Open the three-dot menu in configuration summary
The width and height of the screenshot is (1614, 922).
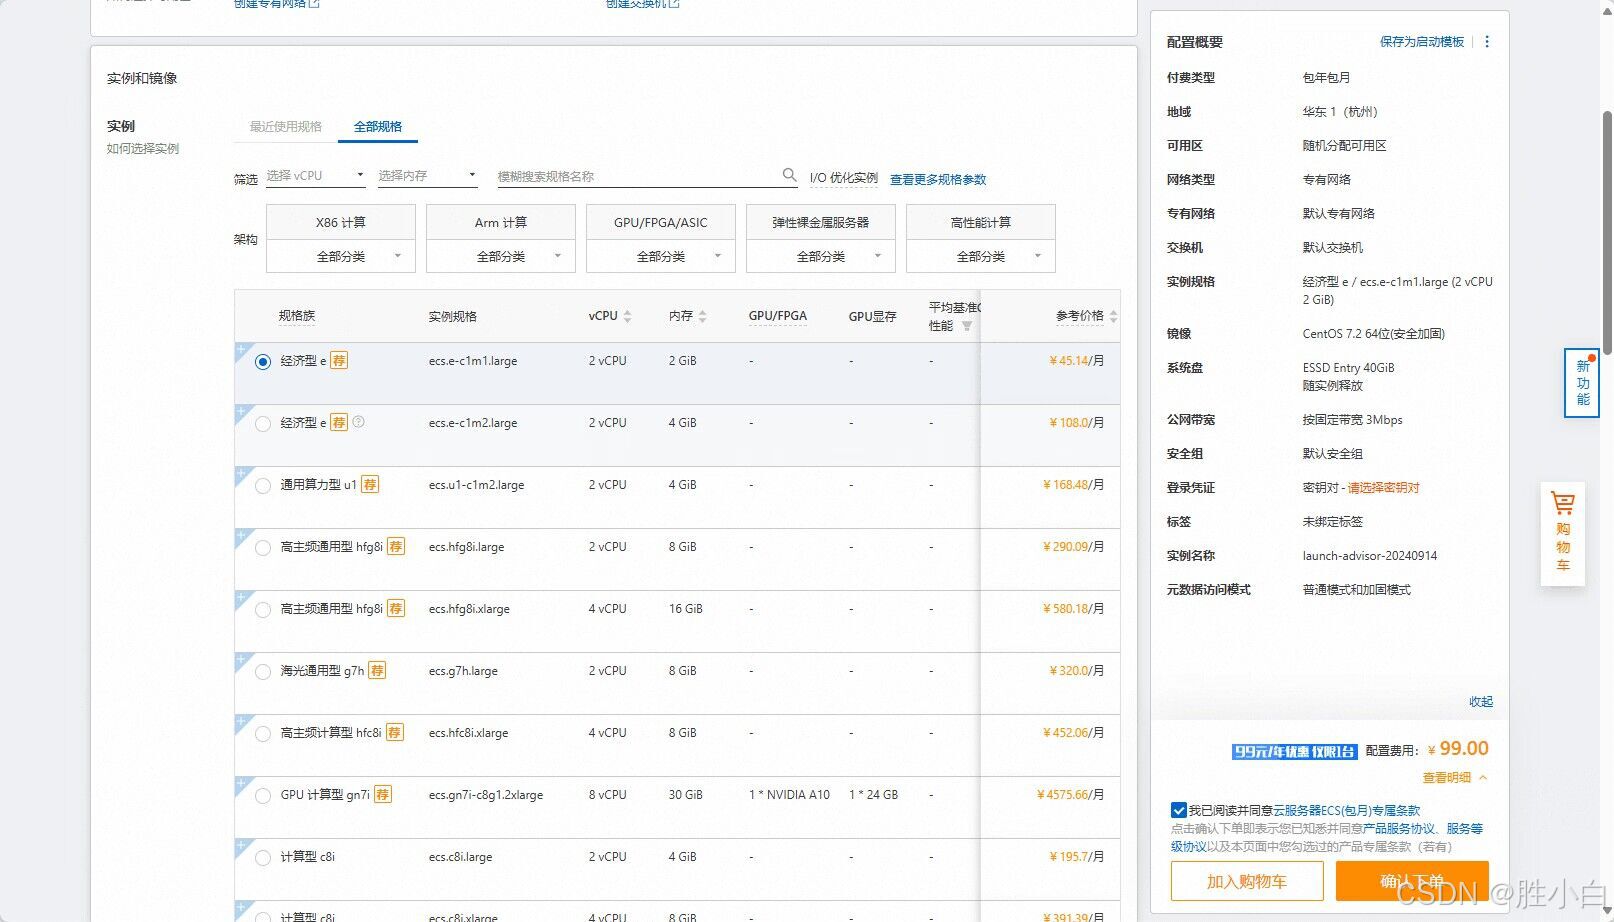1487,42
